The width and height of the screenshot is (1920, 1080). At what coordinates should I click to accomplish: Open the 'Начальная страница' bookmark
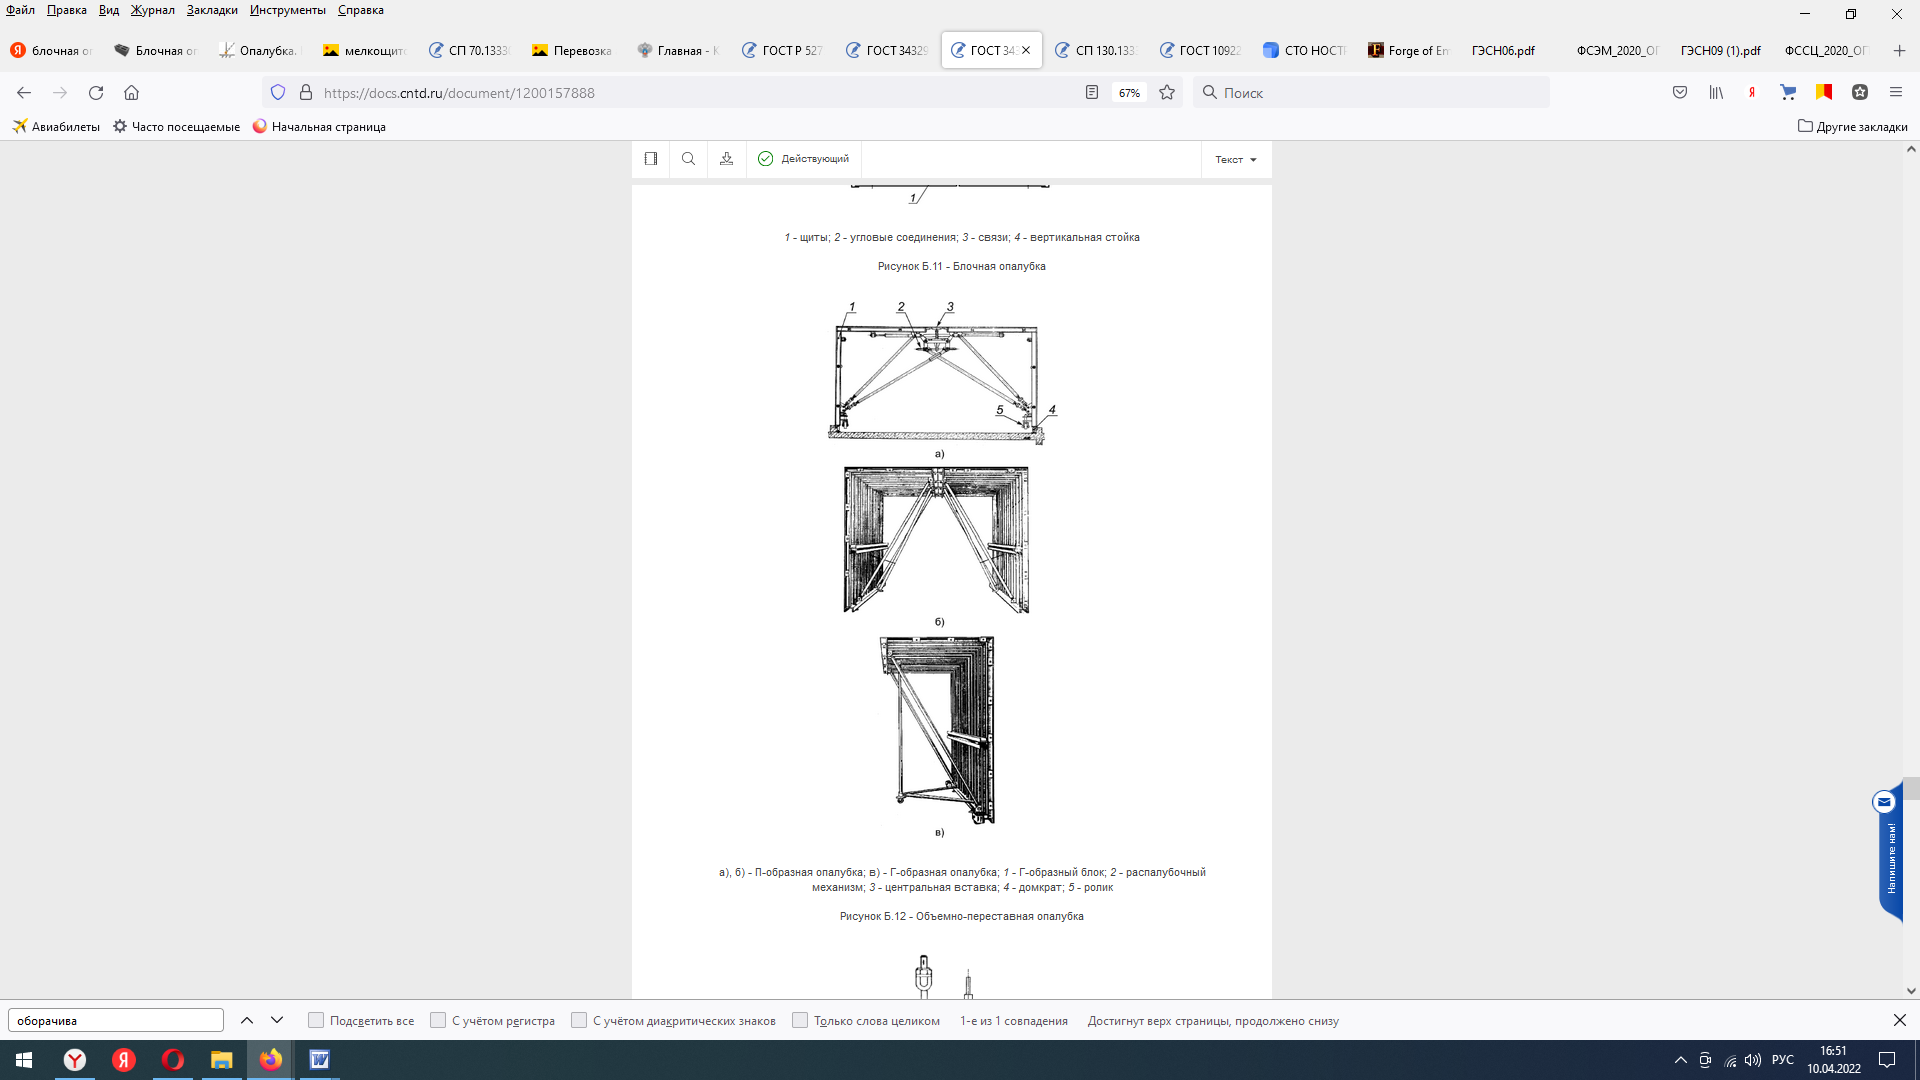pyautogui.click(x=319, y=126)
